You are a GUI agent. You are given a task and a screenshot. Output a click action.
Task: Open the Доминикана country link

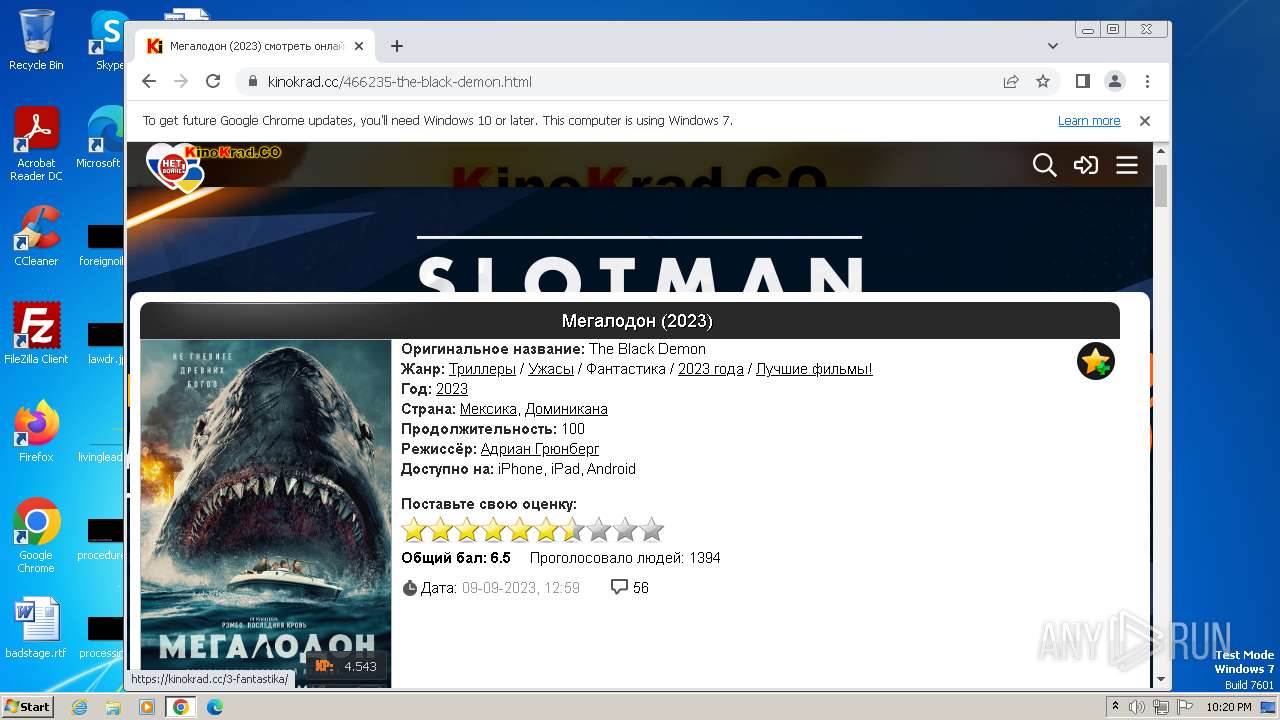click(566, 409)
